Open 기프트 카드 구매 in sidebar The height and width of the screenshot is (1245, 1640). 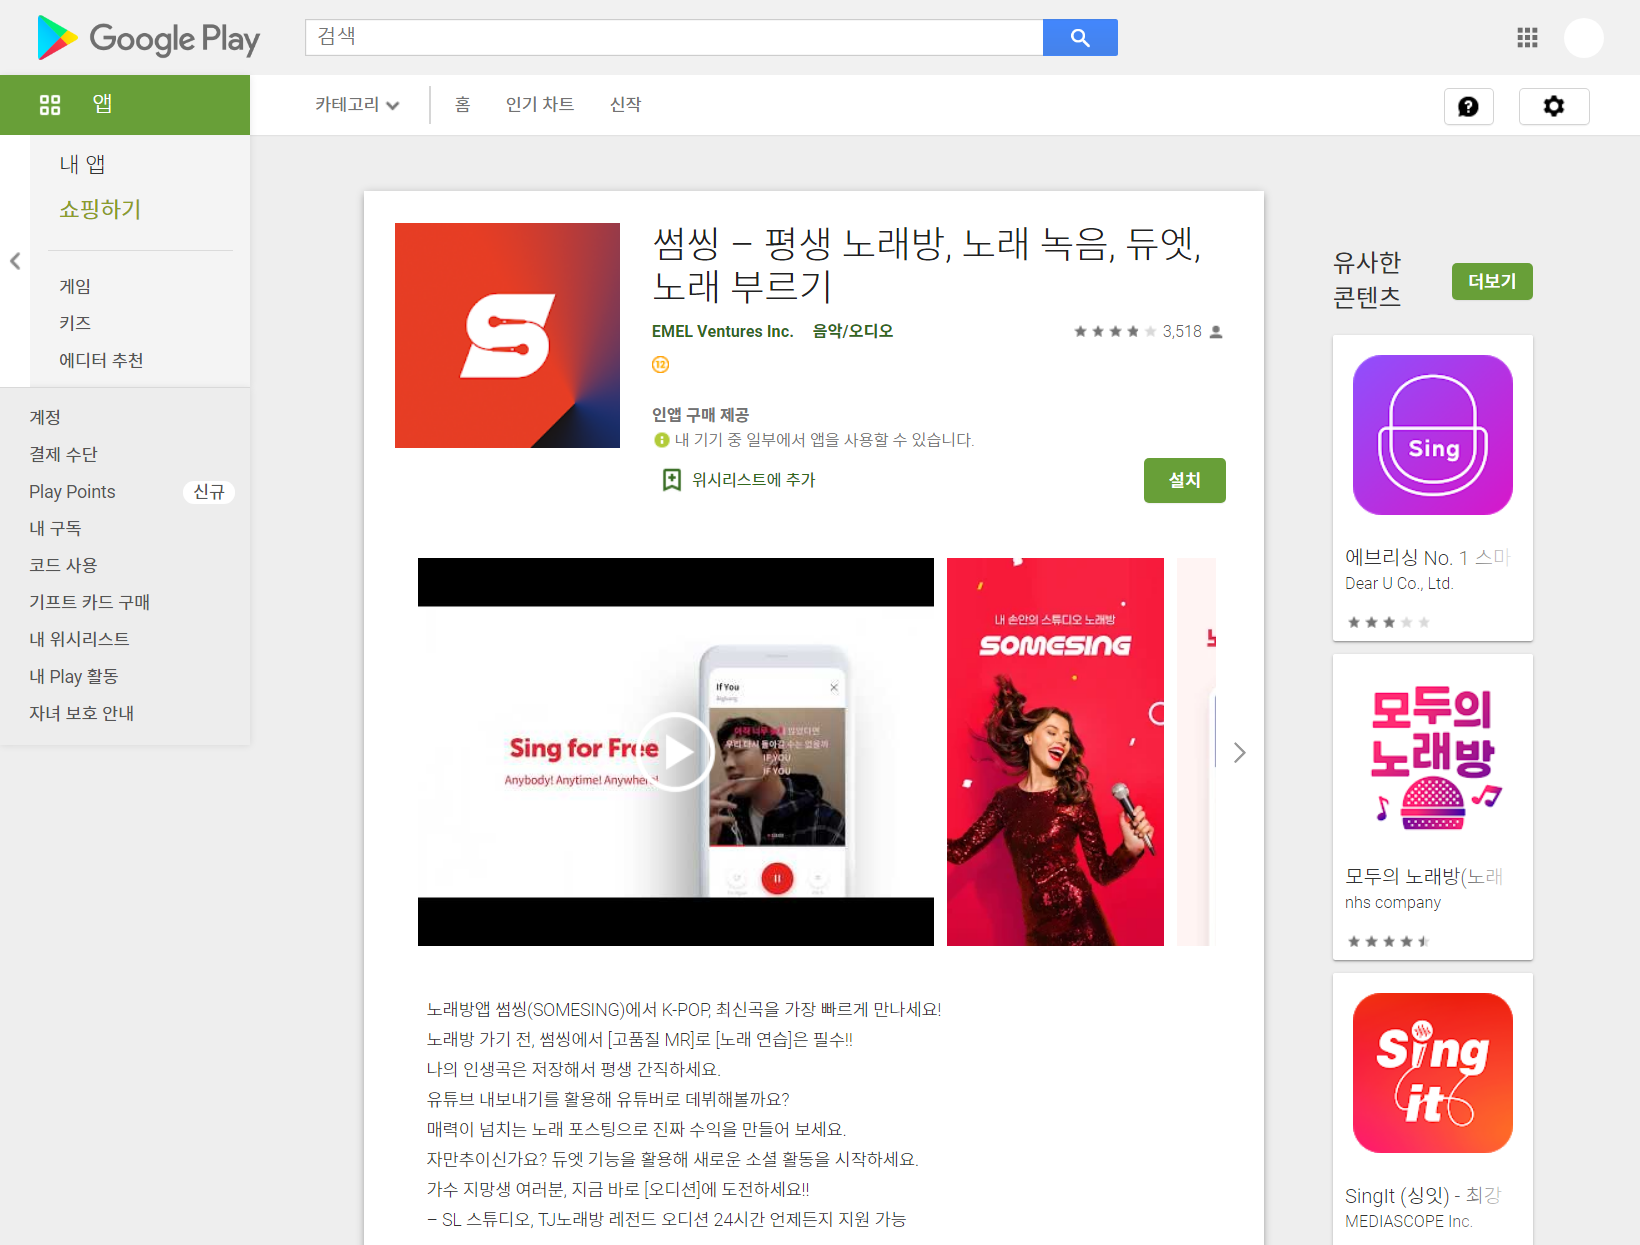[89, 602]
